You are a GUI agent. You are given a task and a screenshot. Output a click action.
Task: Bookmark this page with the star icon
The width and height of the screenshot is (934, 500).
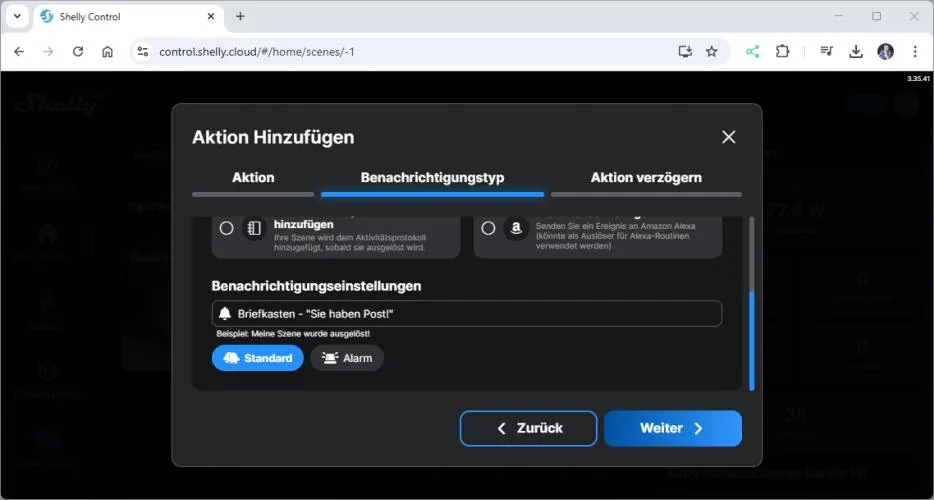(712, 51)
